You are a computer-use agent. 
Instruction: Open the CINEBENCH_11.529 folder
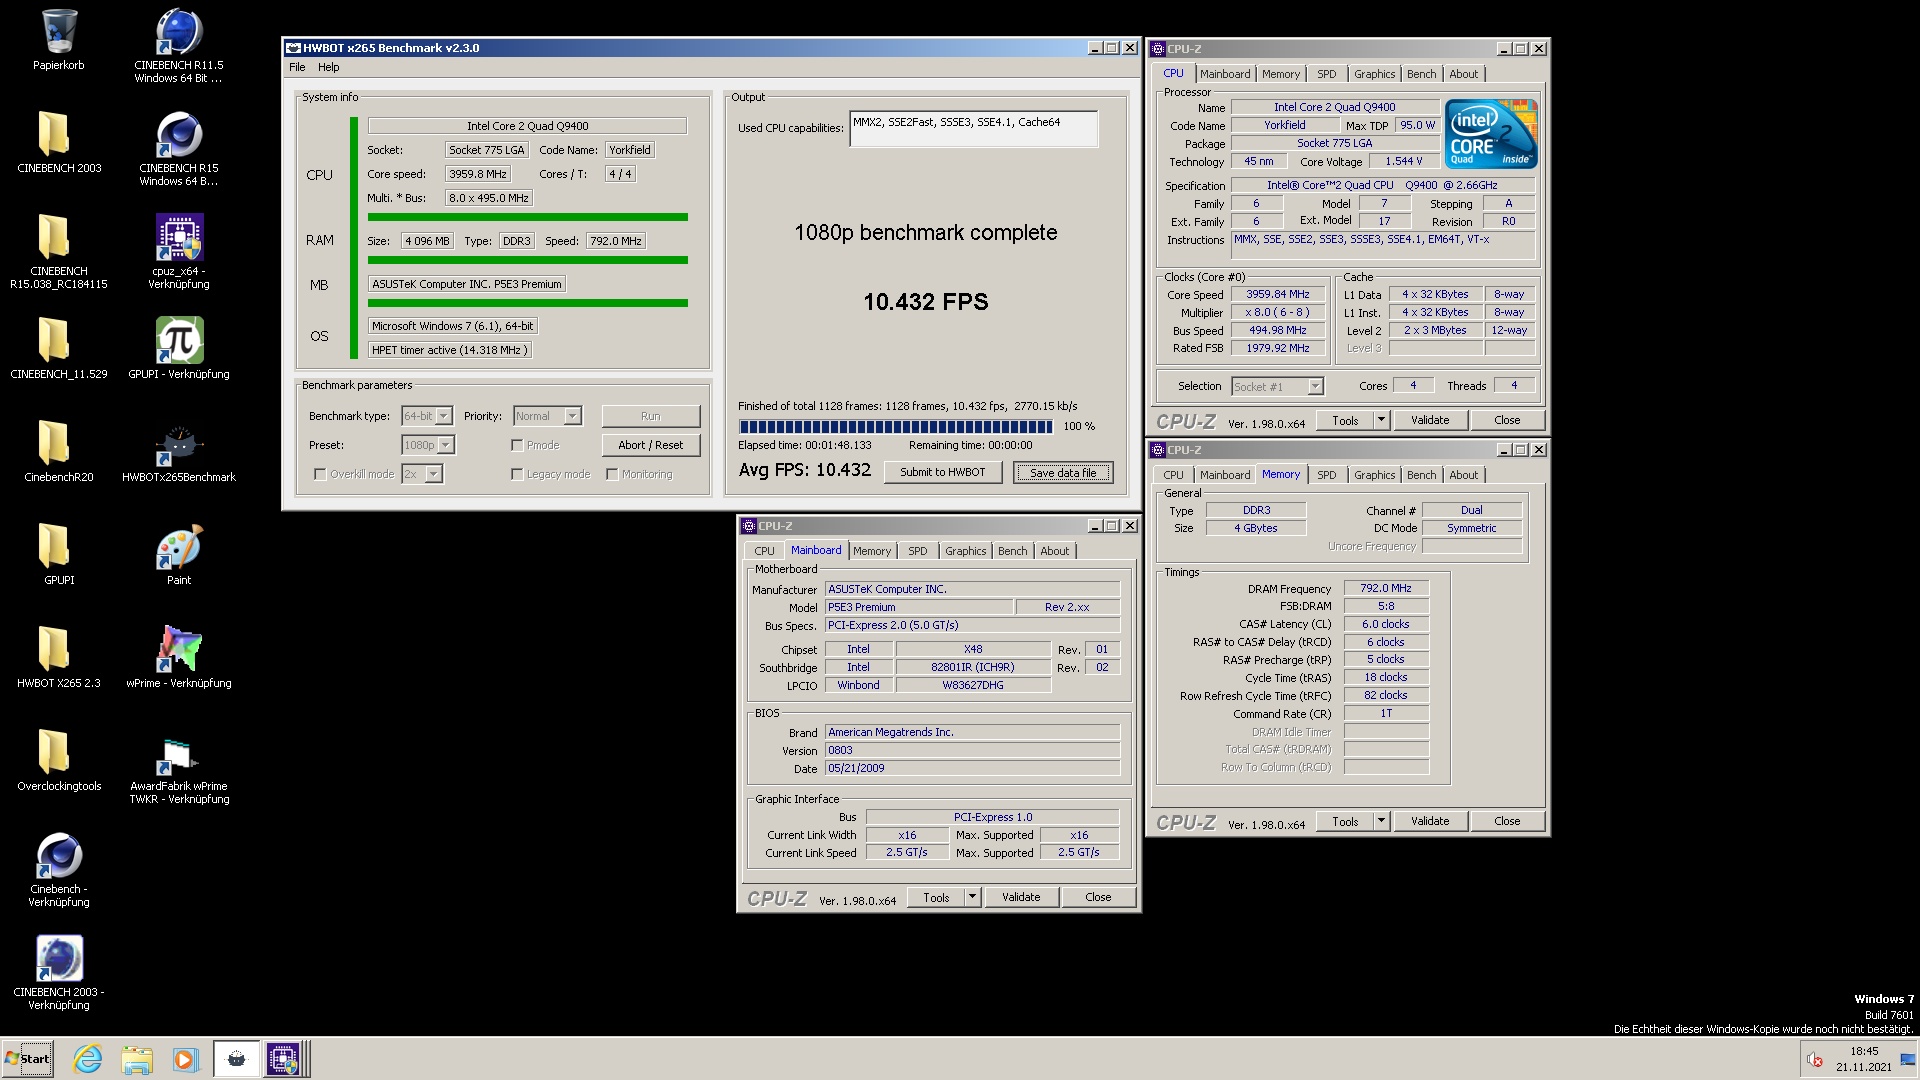[59, 348]
